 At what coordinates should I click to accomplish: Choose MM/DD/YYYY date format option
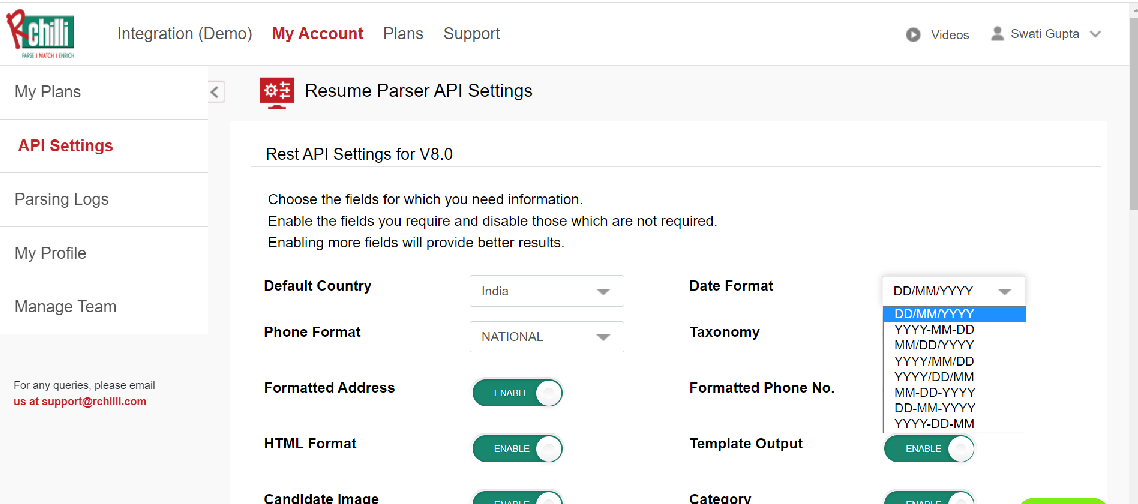pos(934,345)
